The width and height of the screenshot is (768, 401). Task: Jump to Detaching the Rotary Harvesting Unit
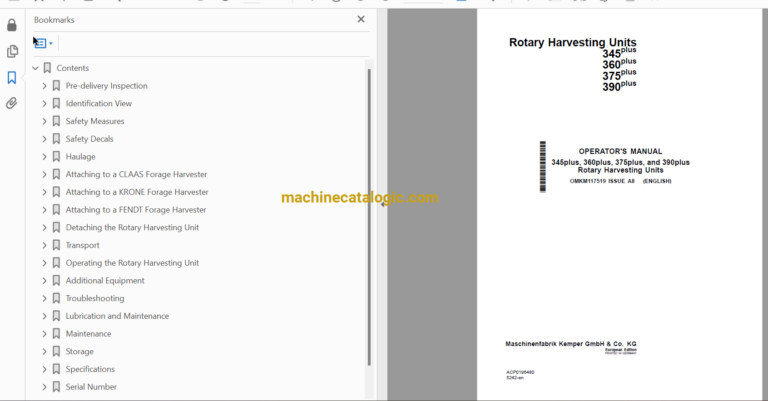tap(132, 228)
